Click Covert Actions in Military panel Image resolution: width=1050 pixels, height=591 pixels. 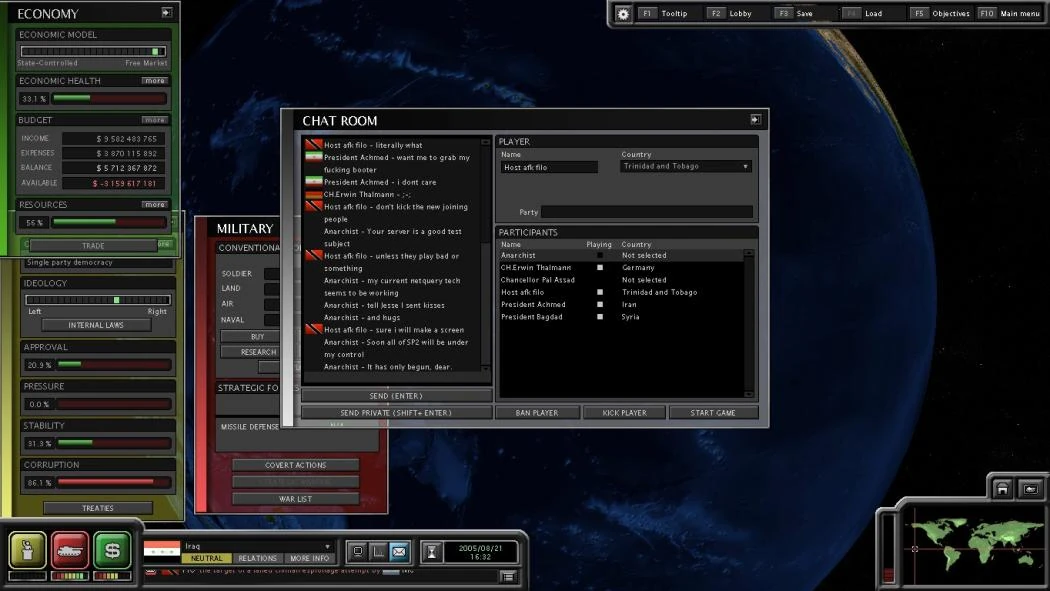295,465
